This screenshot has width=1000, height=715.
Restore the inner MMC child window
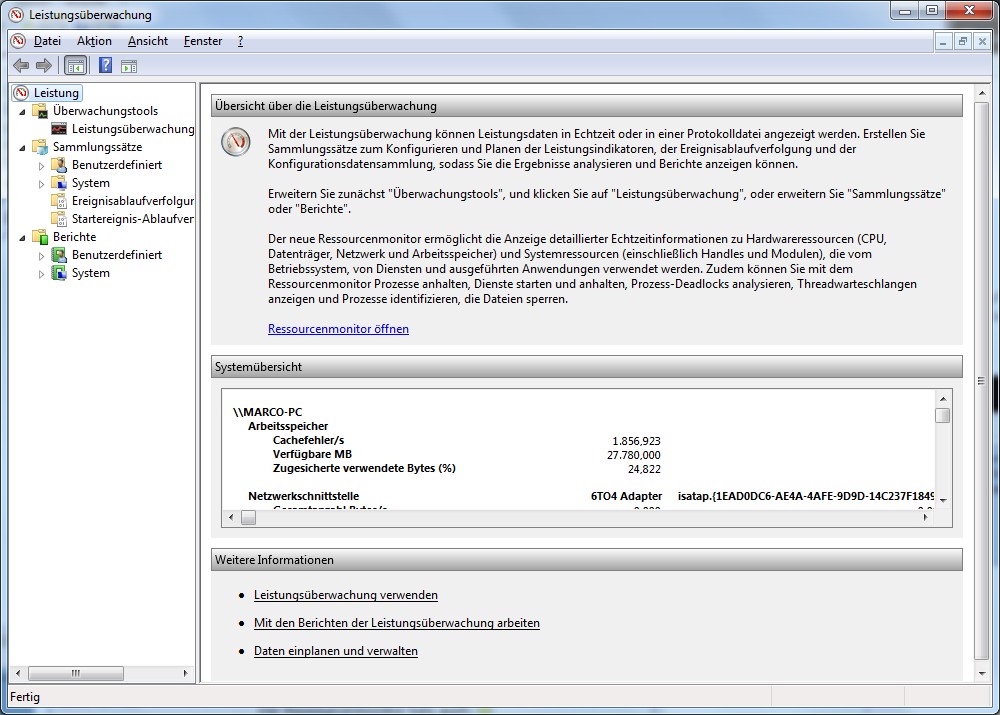[x=962, y=41]
